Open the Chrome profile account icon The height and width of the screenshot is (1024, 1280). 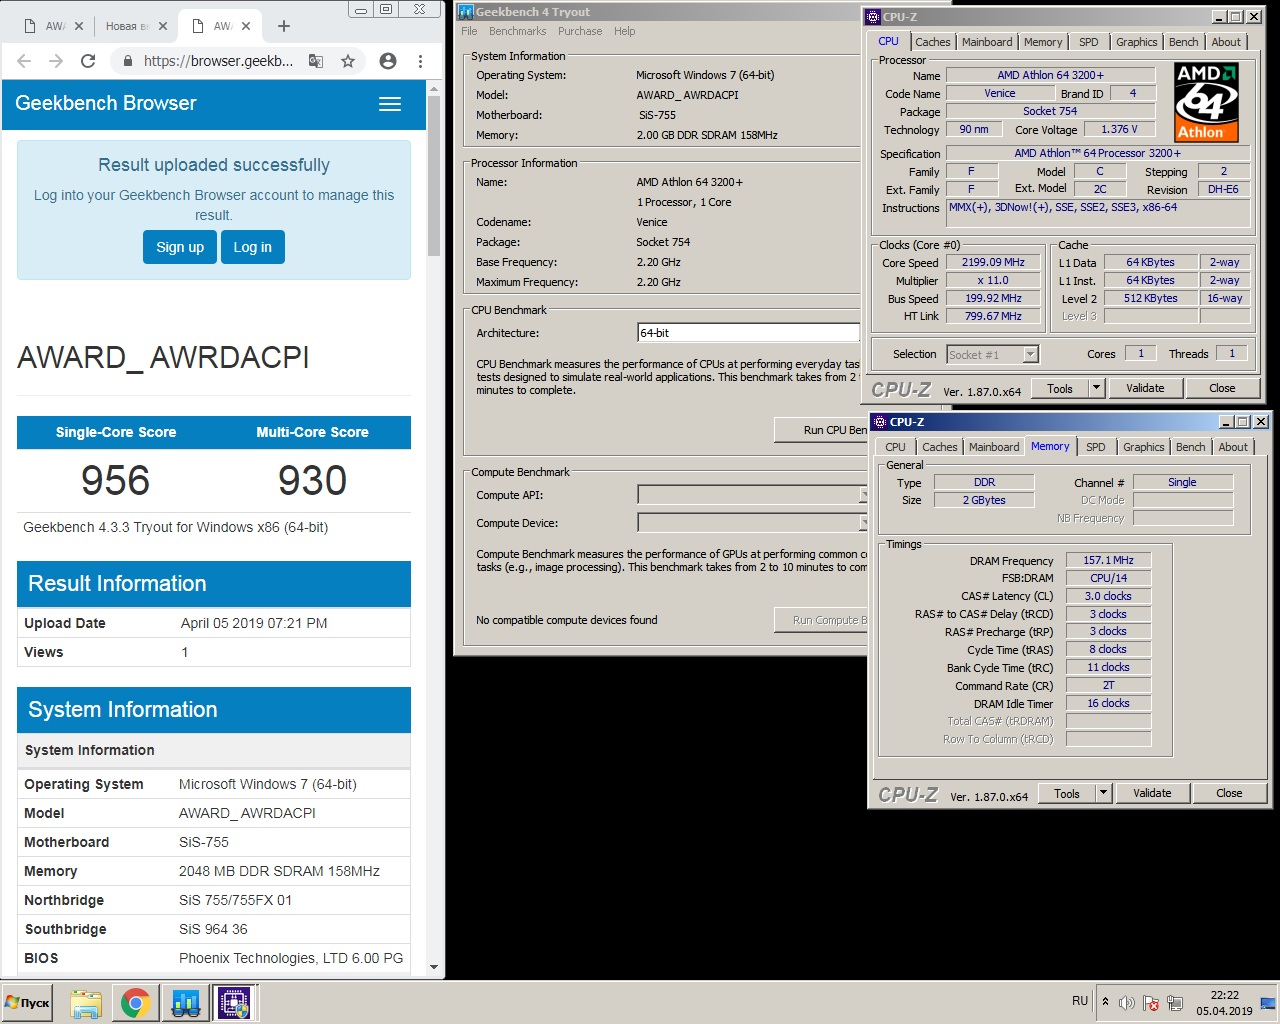(x=388, y=61)
